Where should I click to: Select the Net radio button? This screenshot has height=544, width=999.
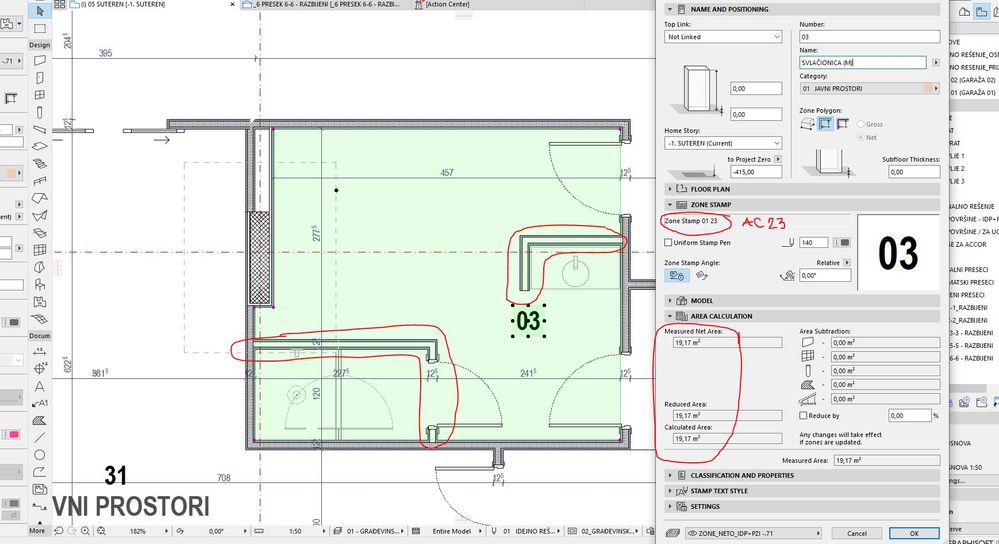861,137
